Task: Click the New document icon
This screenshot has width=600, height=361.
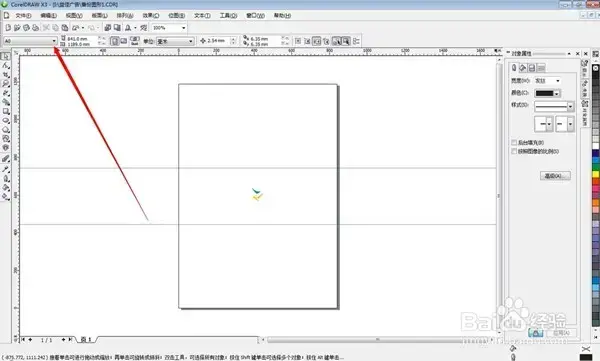Action: click(x=8, y=28)
